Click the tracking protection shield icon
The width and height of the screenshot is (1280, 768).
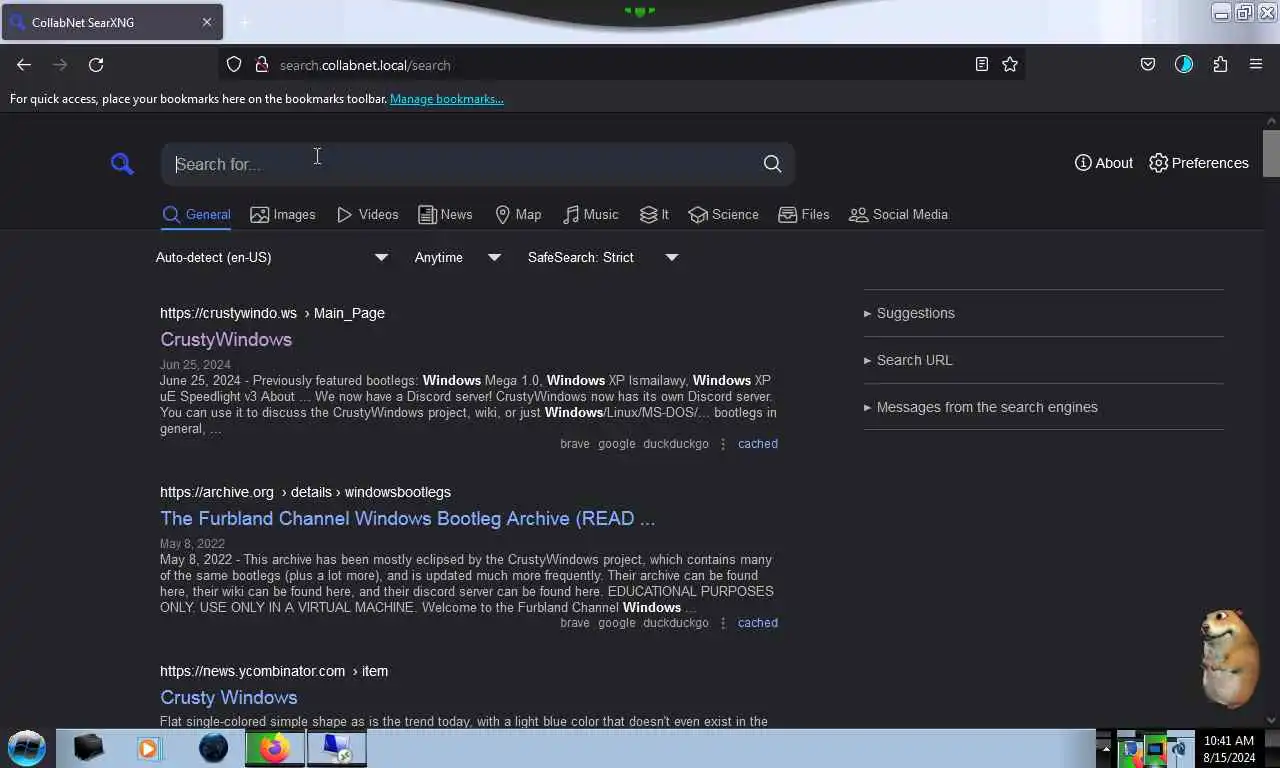[x=234, y=65]
